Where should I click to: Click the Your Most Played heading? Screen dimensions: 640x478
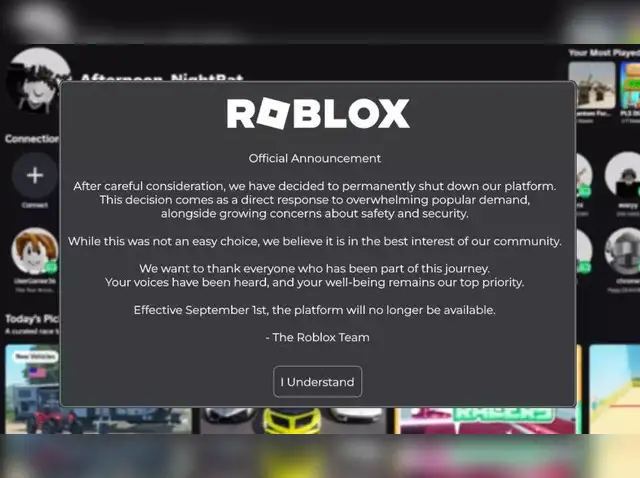tap(604, 53)
